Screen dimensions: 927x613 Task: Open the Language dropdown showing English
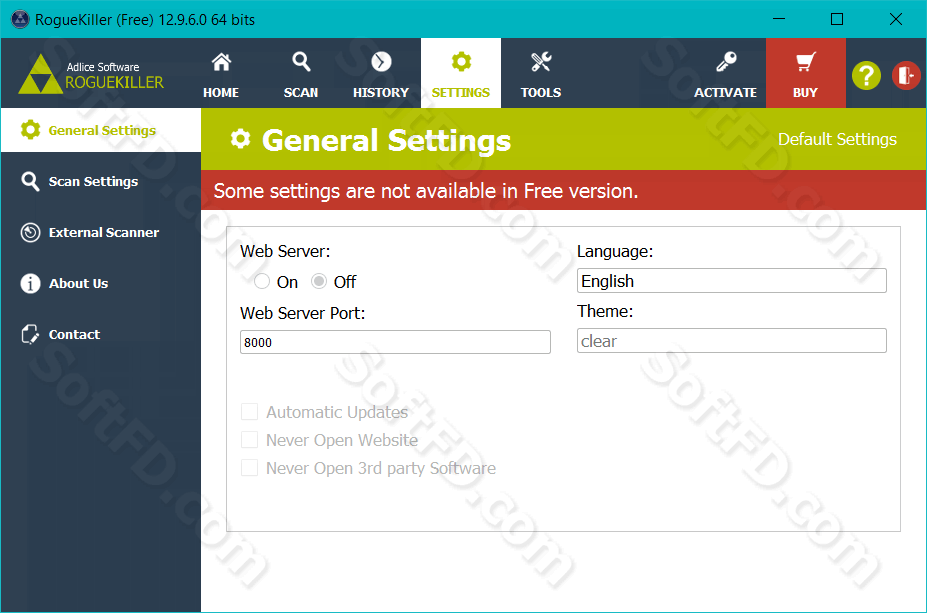pos(731,281)
